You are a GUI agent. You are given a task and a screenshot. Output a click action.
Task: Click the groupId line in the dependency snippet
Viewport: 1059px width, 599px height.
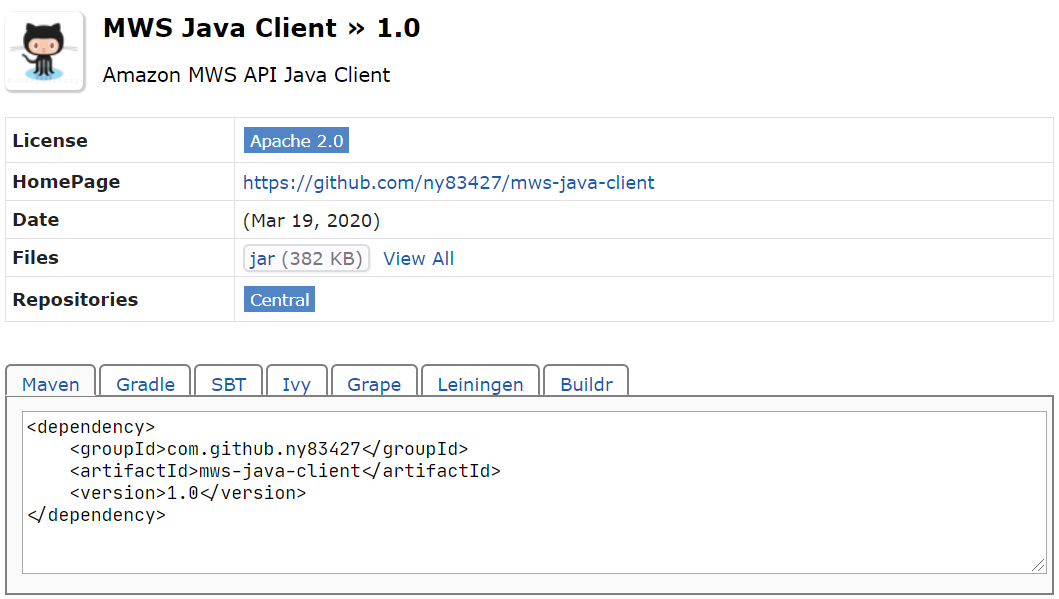(268, 449)
